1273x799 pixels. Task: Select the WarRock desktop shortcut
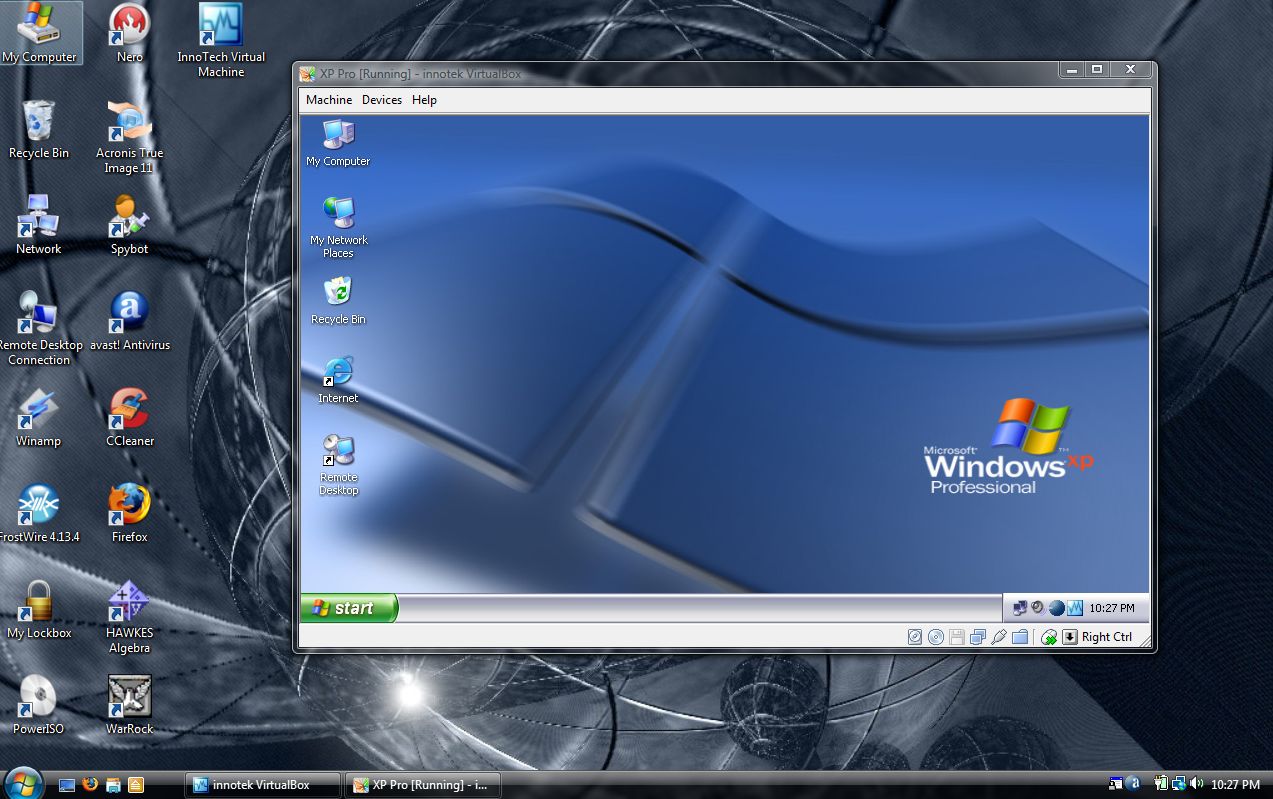tap(129, 706)
